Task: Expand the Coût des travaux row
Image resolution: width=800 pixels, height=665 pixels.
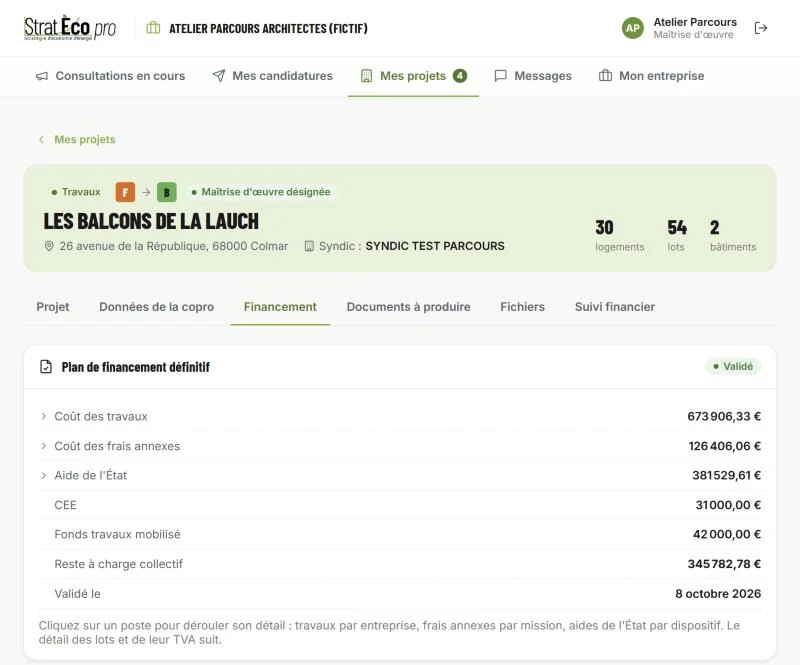Action: [x=400, y=416]
